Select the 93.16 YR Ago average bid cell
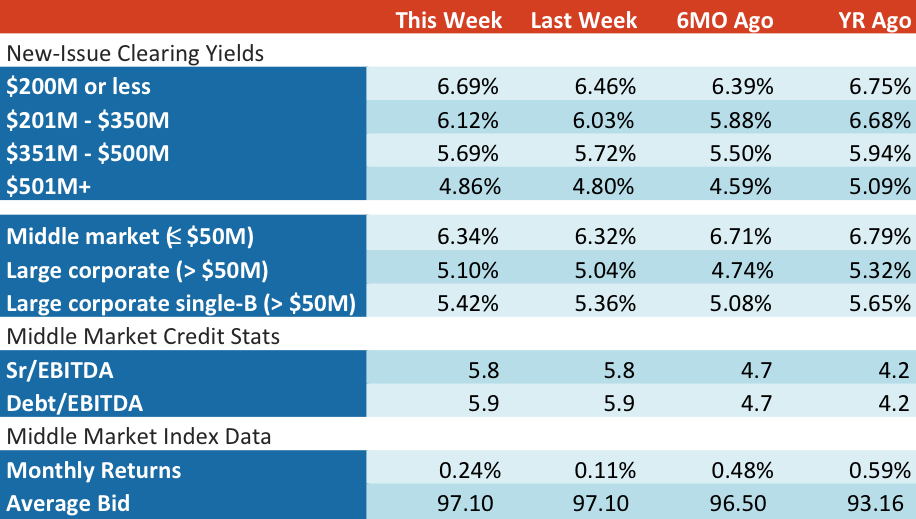Viewport: 916px width, 519px height. 875,504
